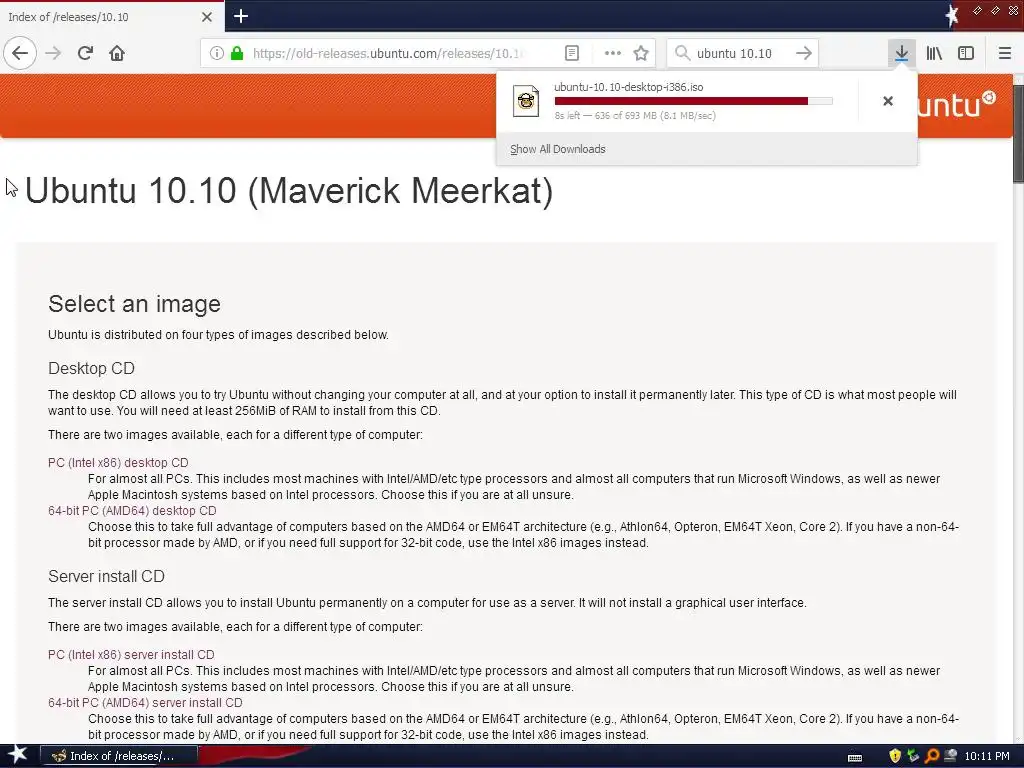Click ubuntu-10.10-desktop-i386.iso file name
1024x768 pixels.
pyautogui.click(x=628, y=87)
